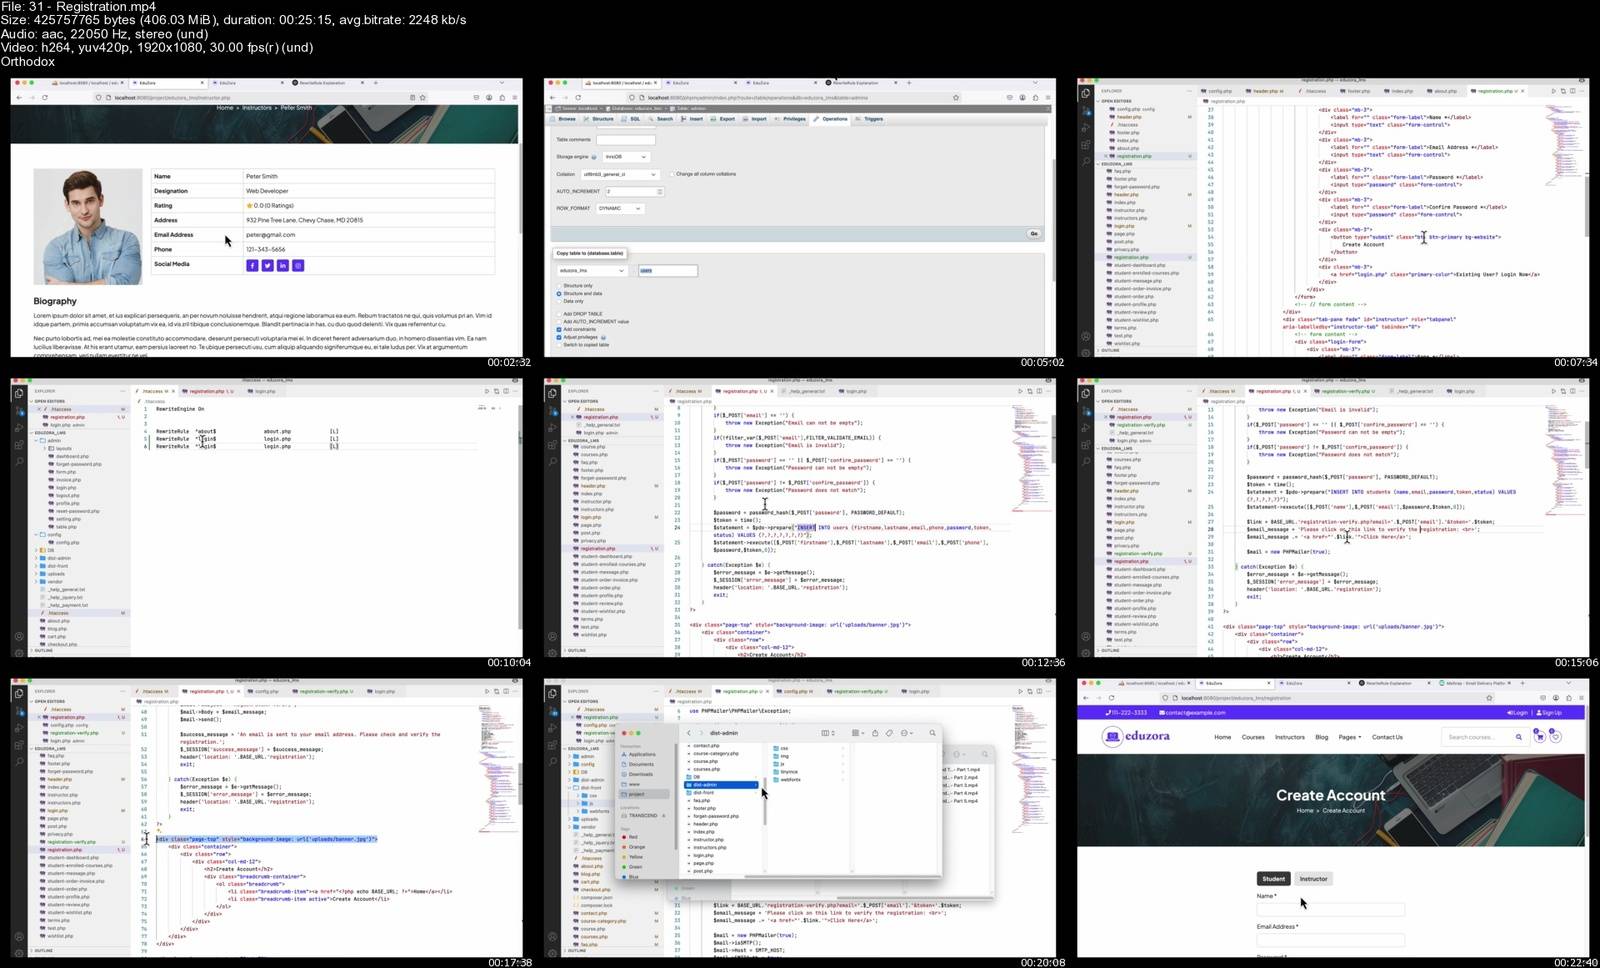Open the ROW_FORMAT DYNAMIC dropdown

(x=620, y=208)
